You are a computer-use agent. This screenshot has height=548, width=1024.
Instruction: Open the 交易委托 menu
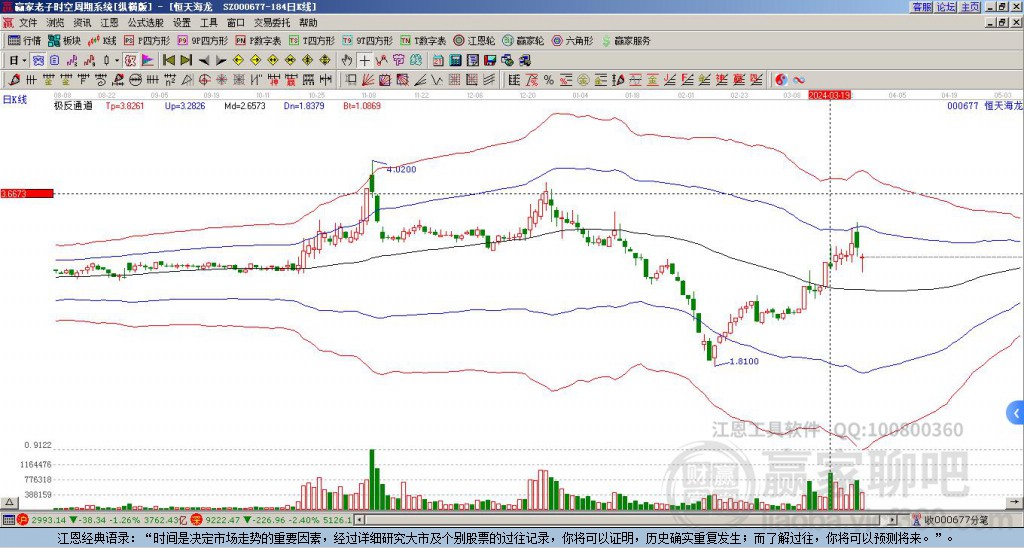(x=272, y=23)
